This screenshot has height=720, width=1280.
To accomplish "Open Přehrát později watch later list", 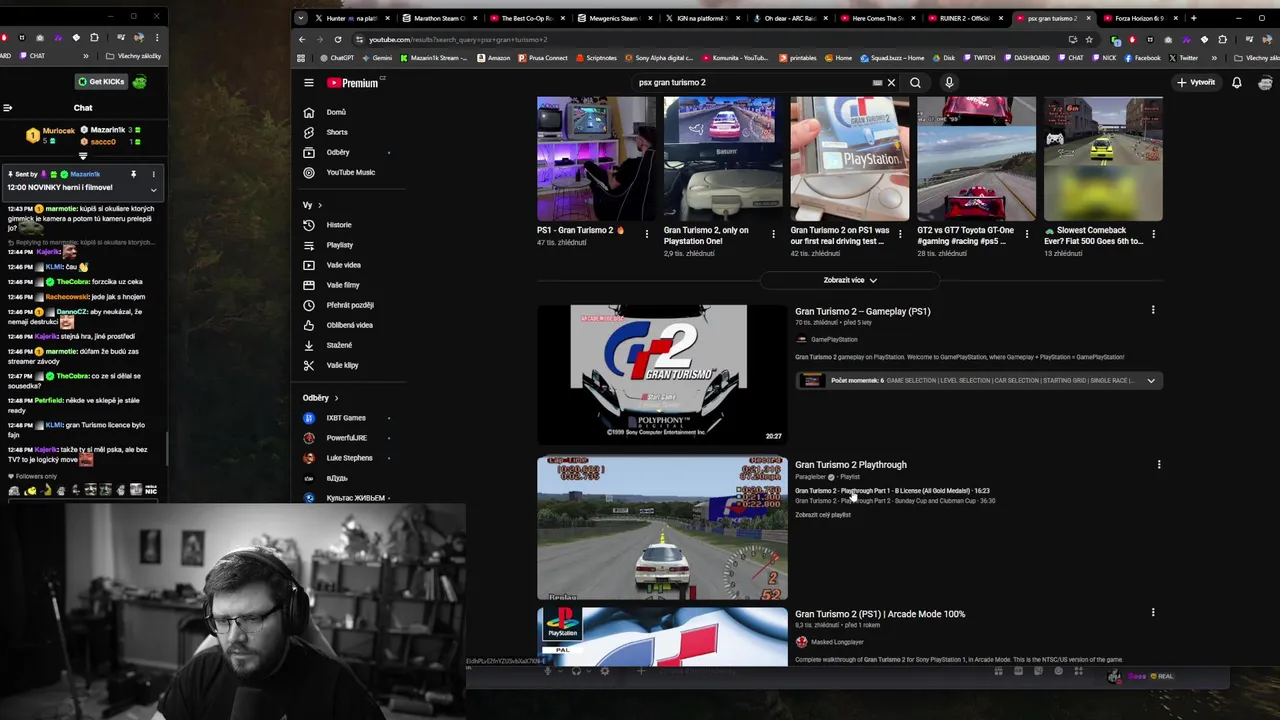I will [x=349, y=305].
